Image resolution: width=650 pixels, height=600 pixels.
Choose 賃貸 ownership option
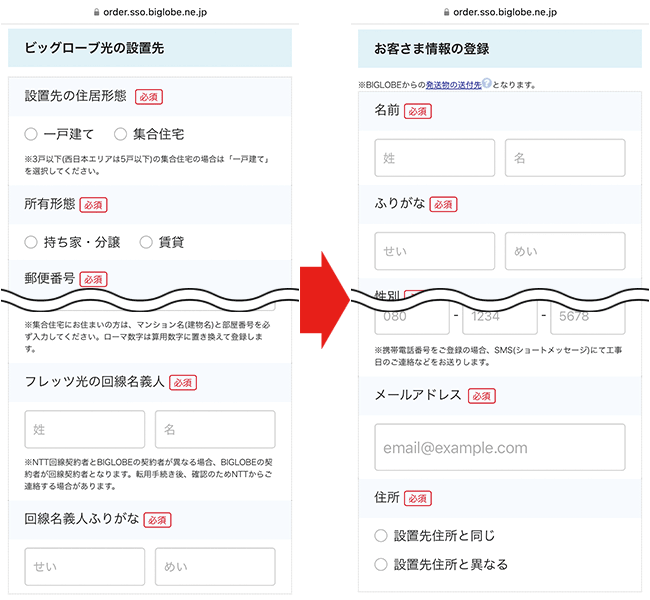(146, 242)
